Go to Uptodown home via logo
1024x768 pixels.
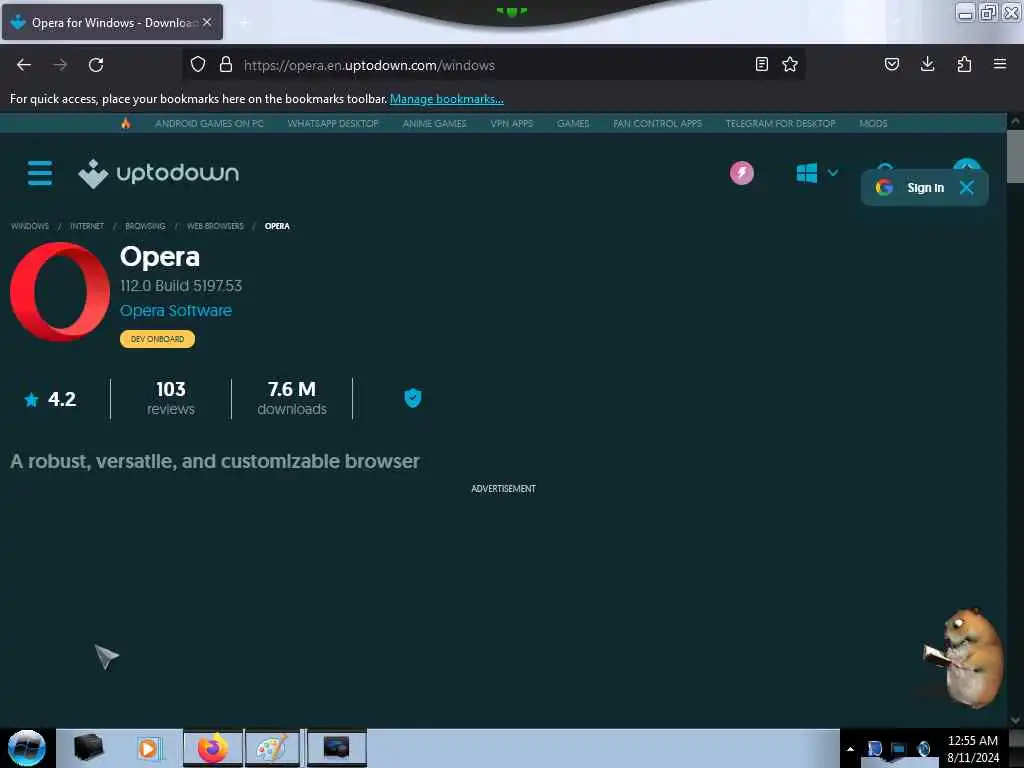(159, 173)
